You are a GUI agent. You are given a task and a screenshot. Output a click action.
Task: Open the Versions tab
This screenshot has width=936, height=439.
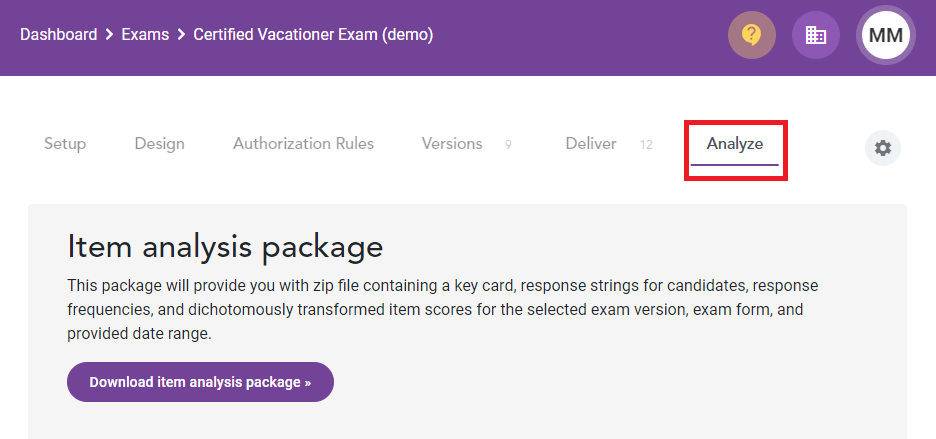coord(452,144)
